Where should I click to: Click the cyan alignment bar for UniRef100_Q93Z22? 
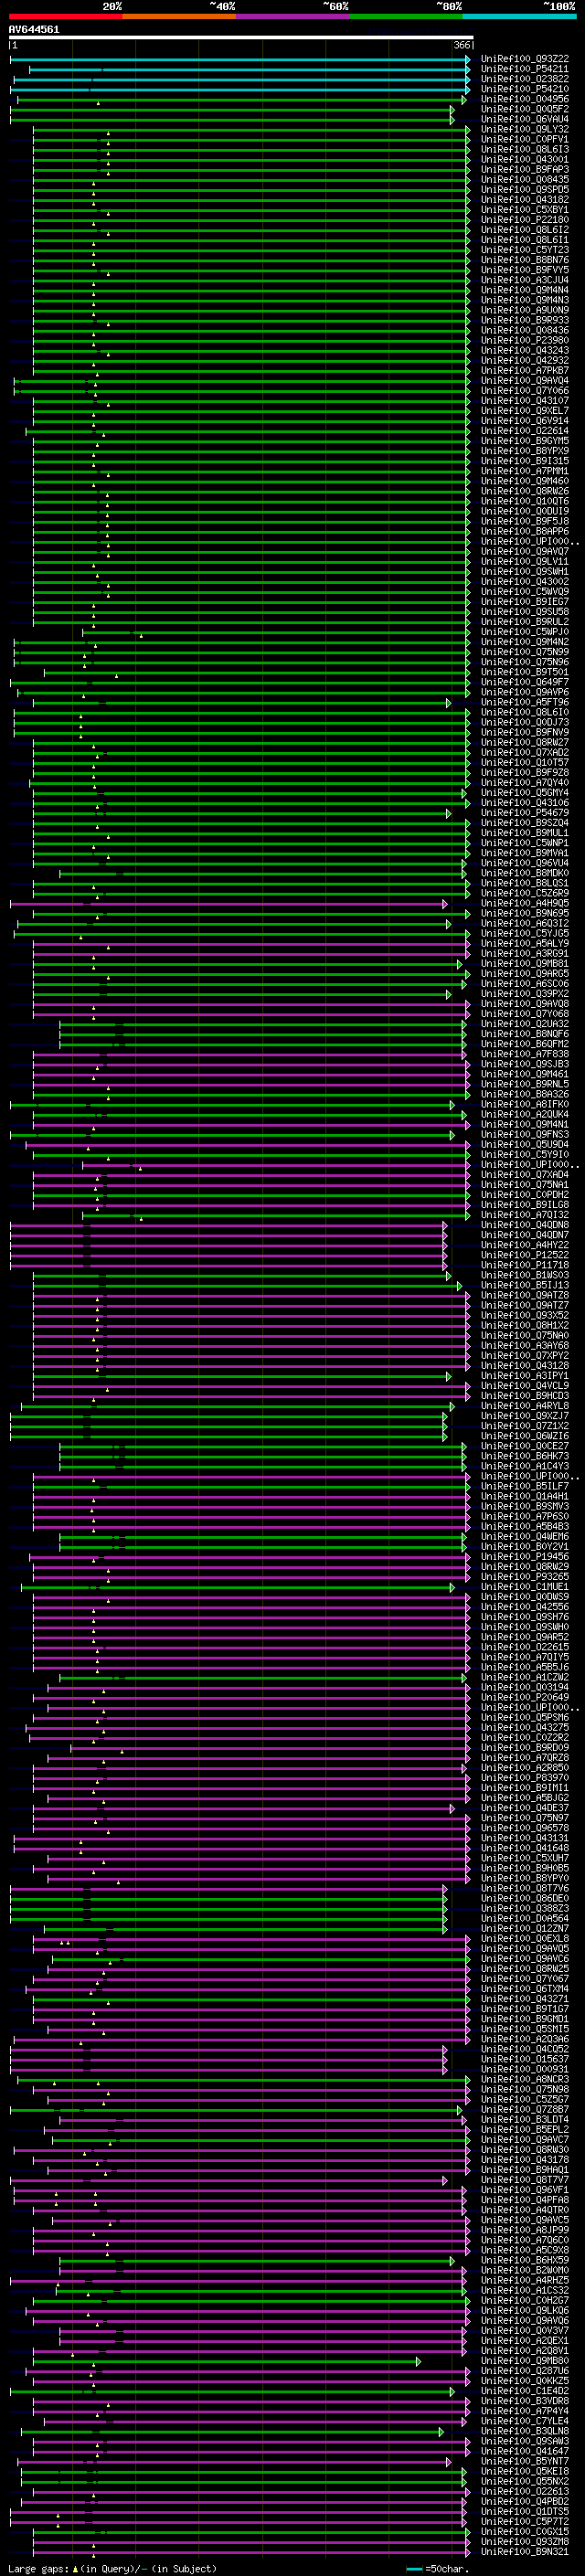240,59
